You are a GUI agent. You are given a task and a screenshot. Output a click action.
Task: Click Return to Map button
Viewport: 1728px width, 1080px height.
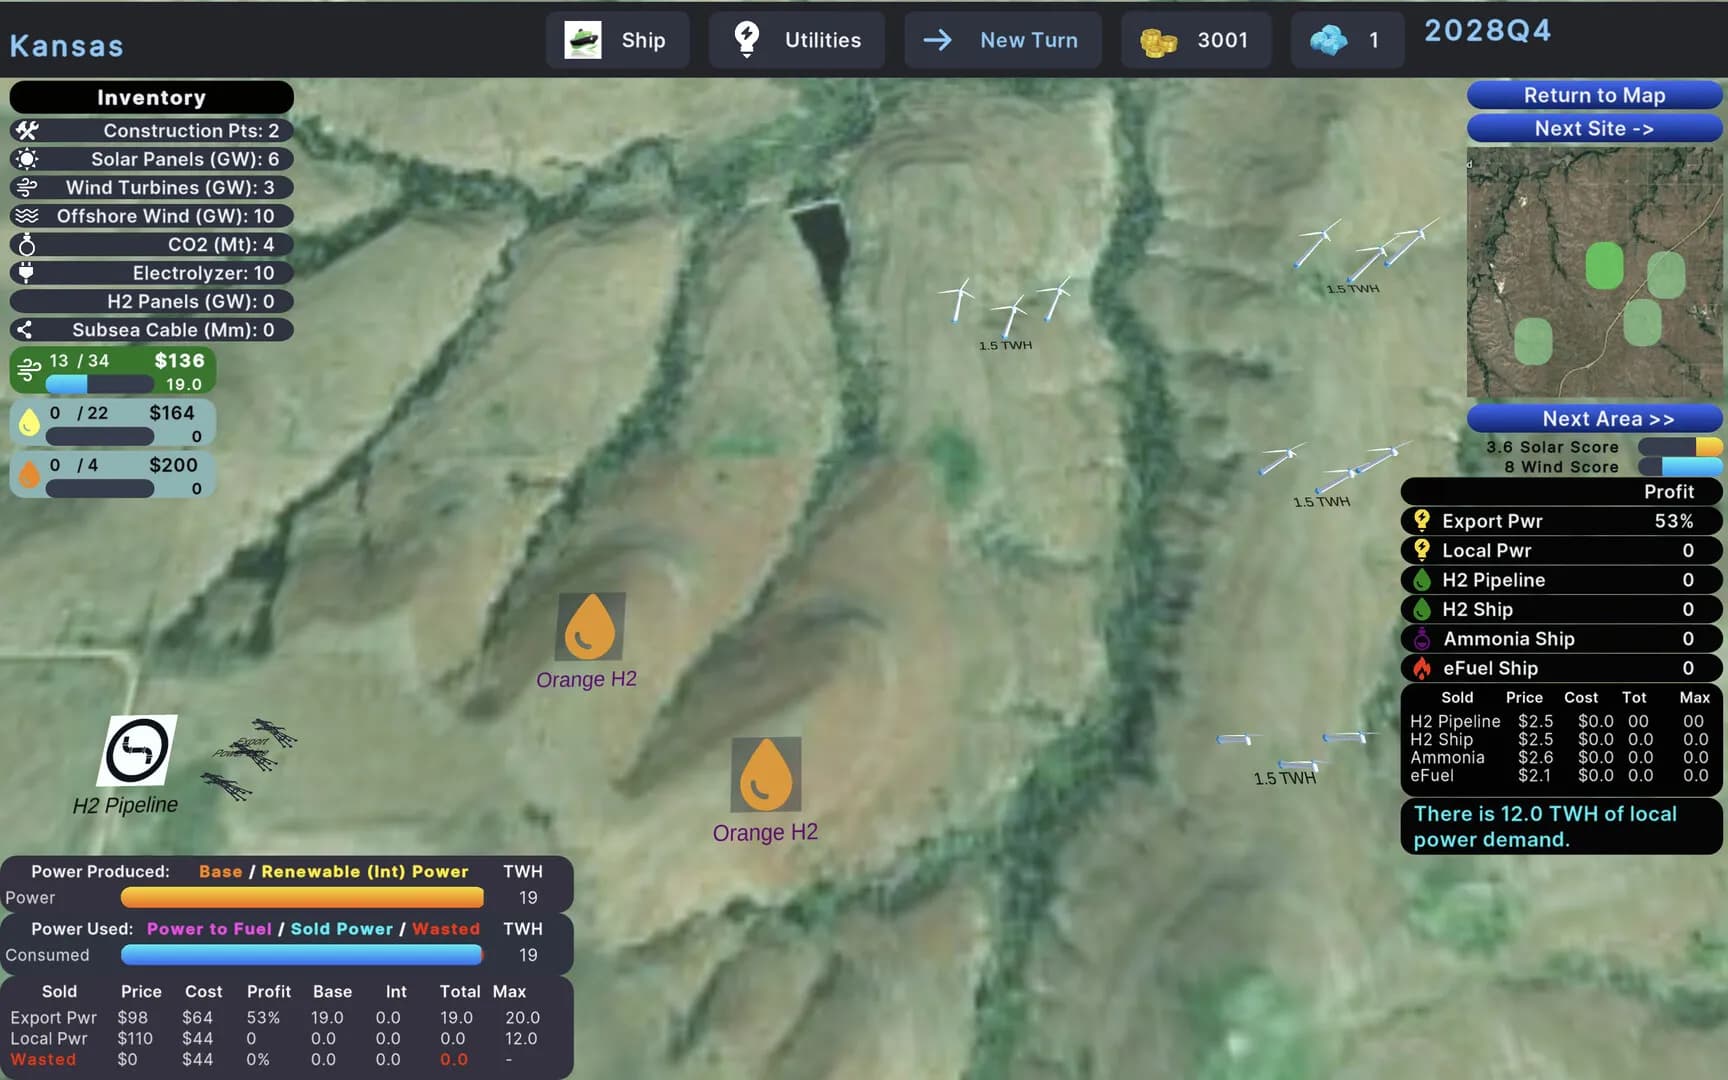1593,95
